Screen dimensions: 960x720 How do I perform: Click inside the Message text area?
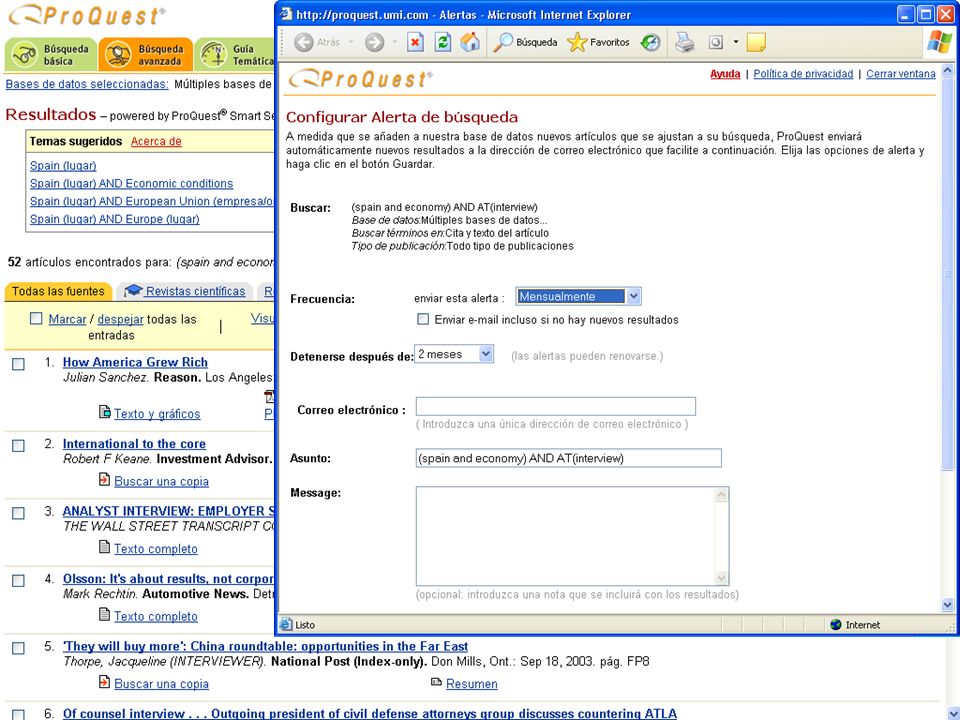[x=566, y=536]
